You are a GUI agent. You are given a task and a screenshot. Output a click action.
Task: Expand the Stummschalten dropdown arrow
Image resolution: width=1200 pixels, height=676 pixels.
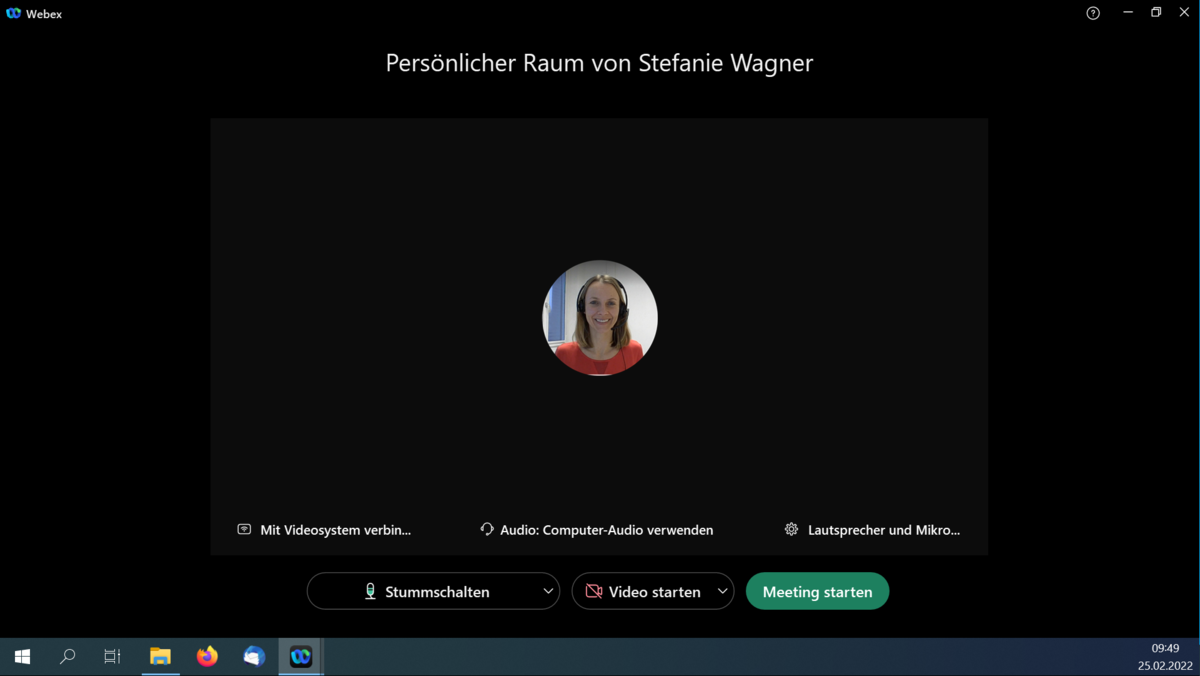pyautogui.click(x=548, y=591)
